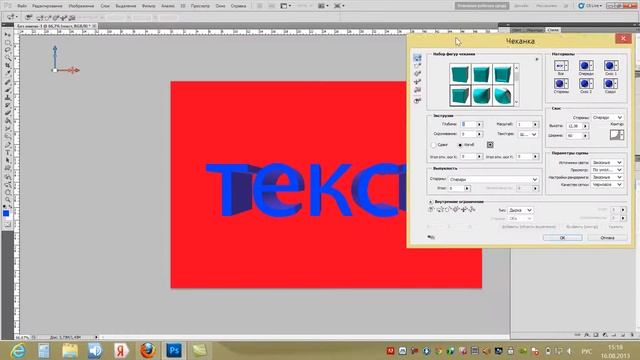Open the Источники света dropdown
This screenshot has height=360, width=640.
[x=607, y=162]
